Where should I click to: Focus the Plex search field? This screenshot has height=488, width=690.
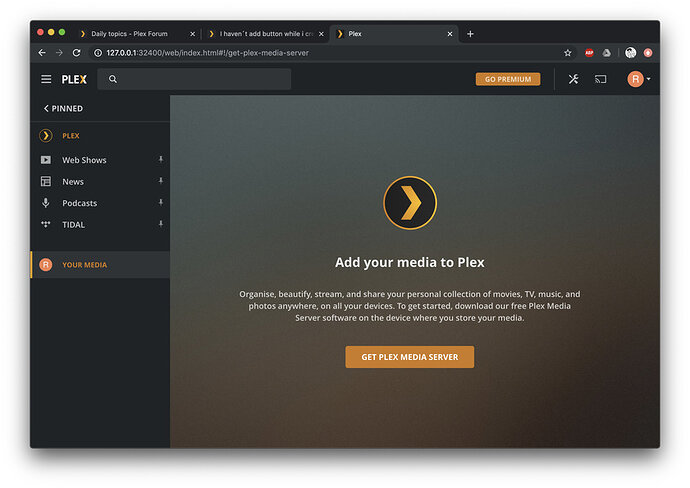[x=194, y=79]
